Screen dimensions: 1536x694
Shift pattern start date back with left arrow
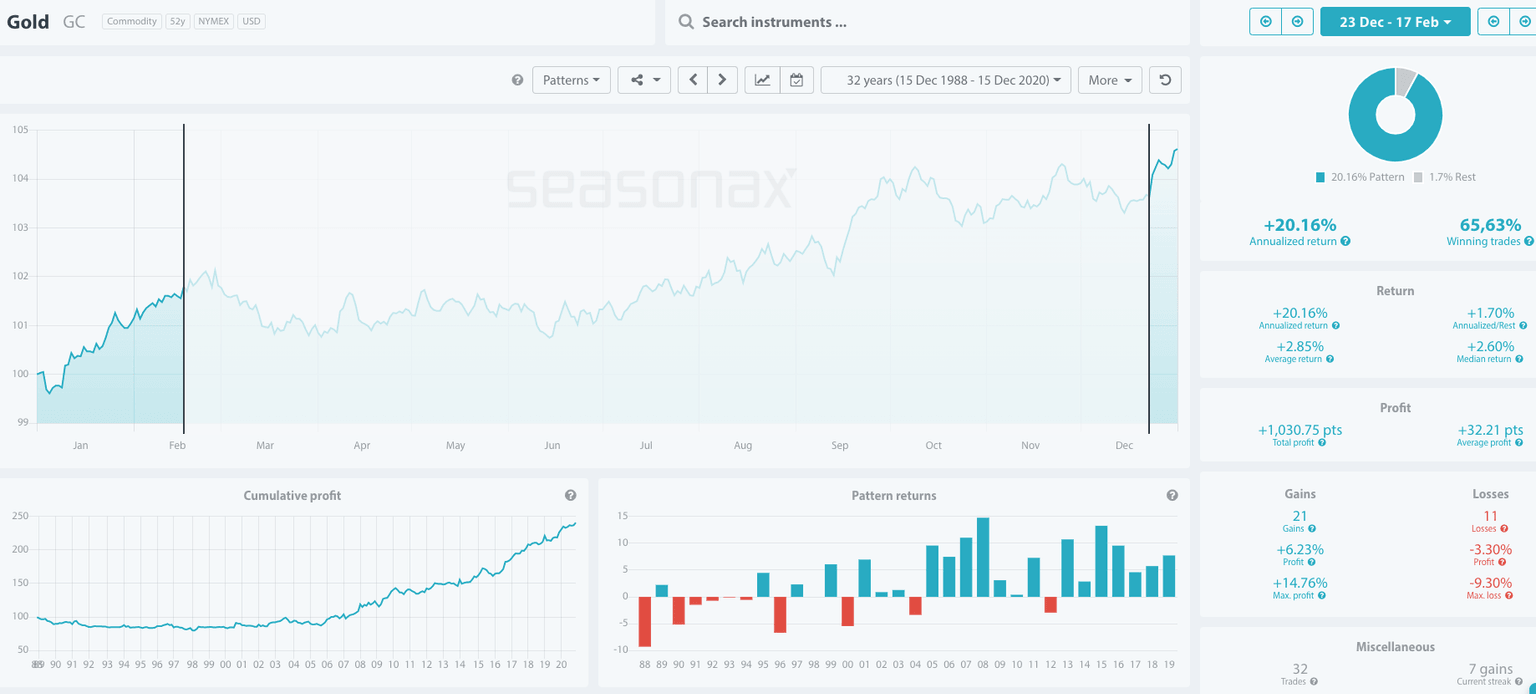pos(1266,21)
